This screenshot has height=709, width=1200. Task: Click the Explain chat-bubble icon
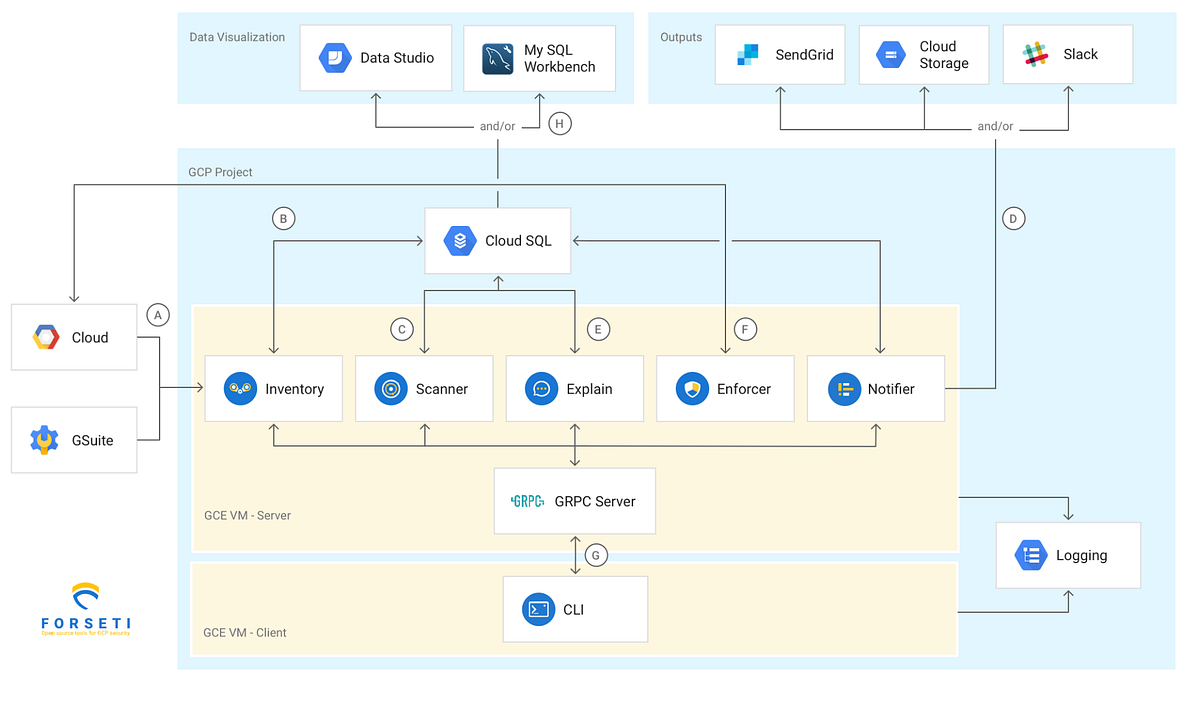tap(541, 388)
